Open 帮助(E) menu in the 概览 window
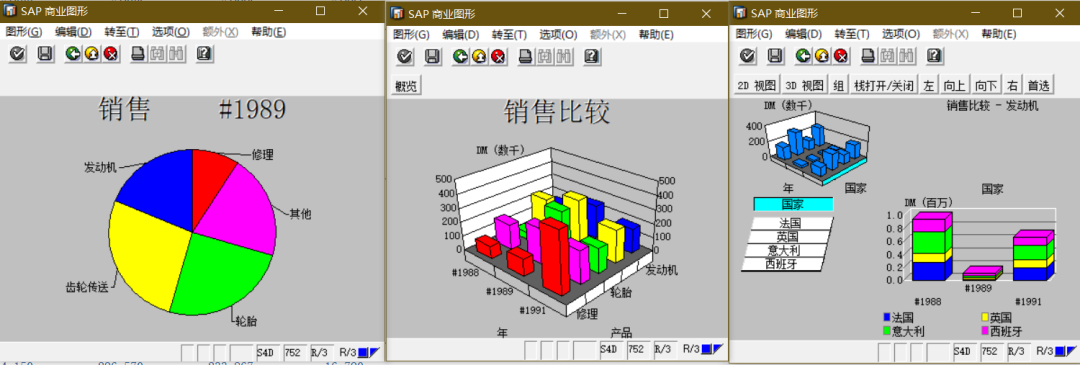Screen dimensions: 1080x365 [x=656, y=34]
